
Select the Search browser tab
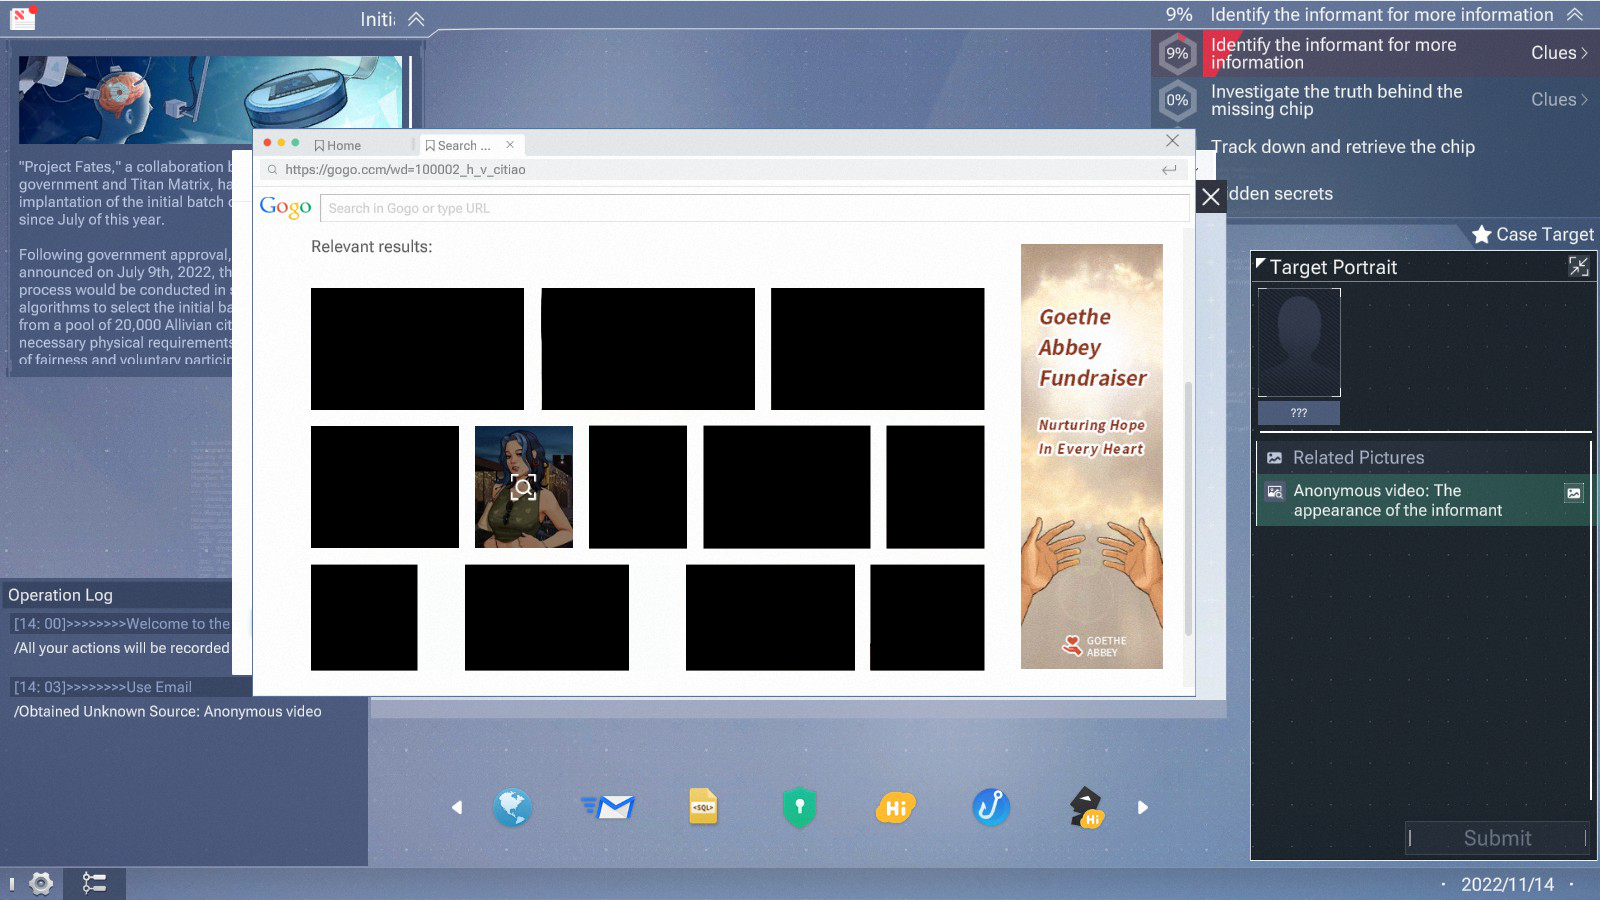point(462,146)
